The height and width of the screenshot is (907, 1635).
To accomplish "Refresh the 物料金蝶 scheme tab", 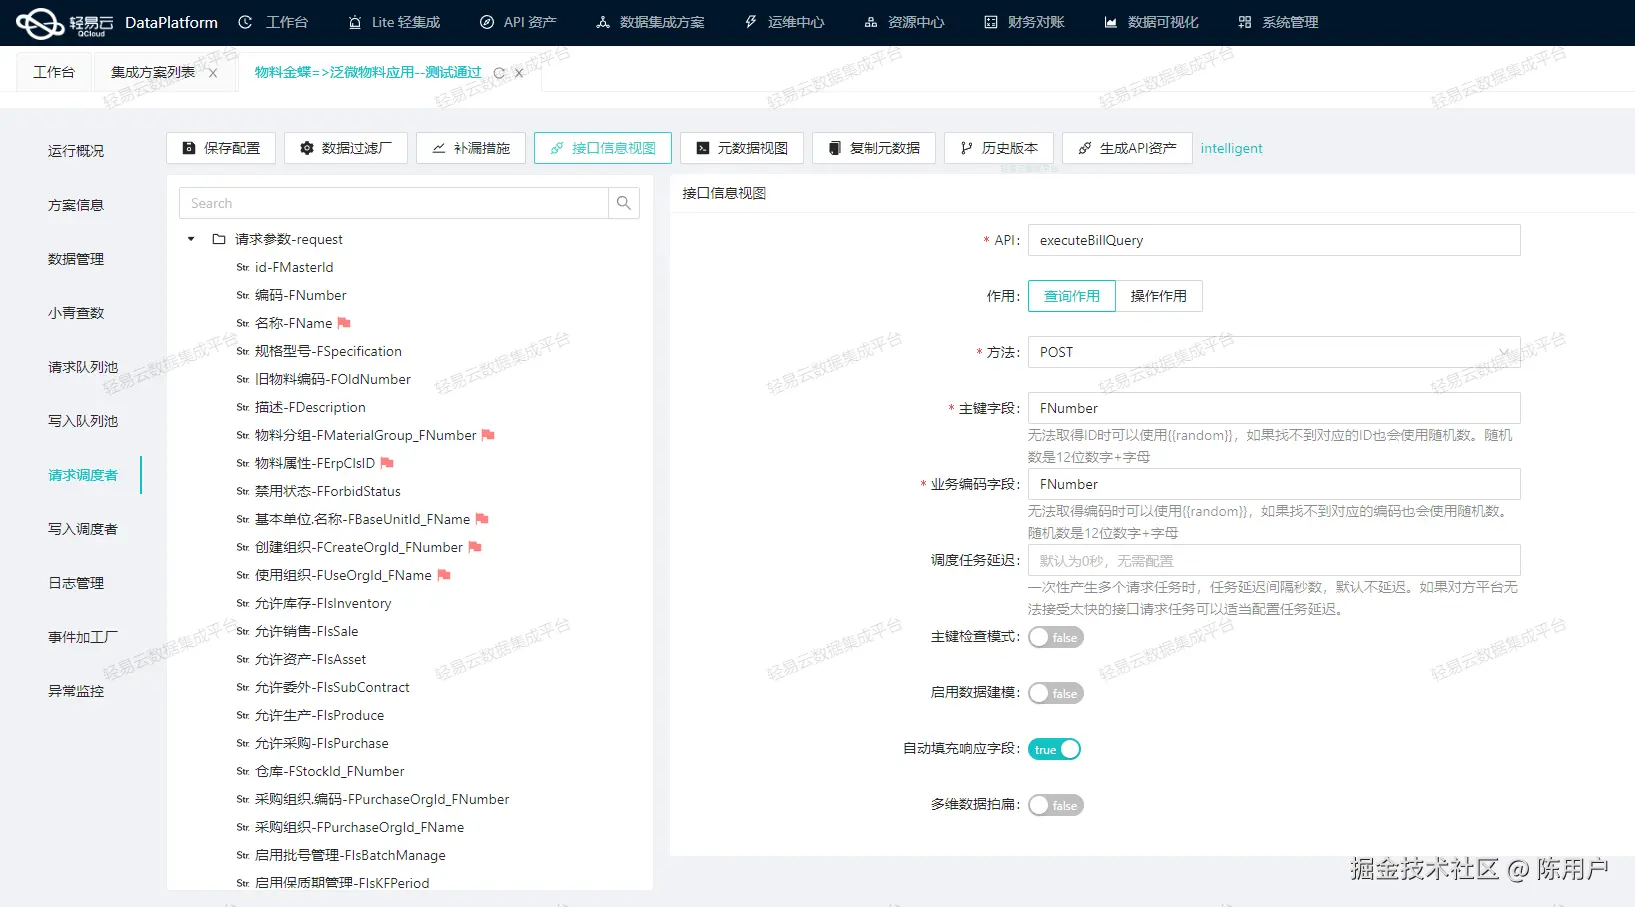I will pos(498,72).
